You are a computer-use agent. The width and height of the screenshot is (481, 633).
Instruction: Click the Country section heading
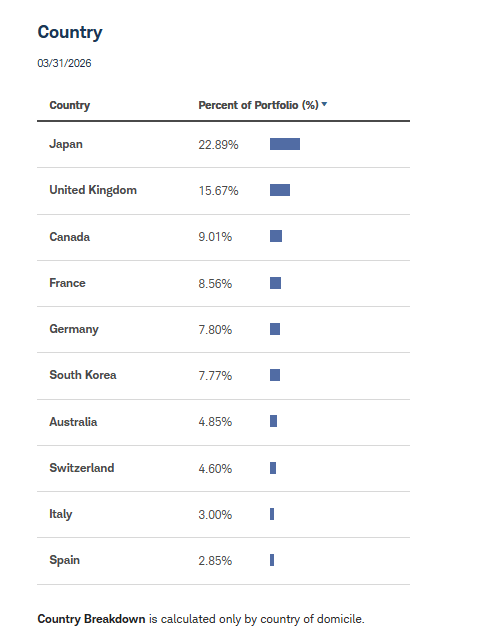click(x=70, y=32)
